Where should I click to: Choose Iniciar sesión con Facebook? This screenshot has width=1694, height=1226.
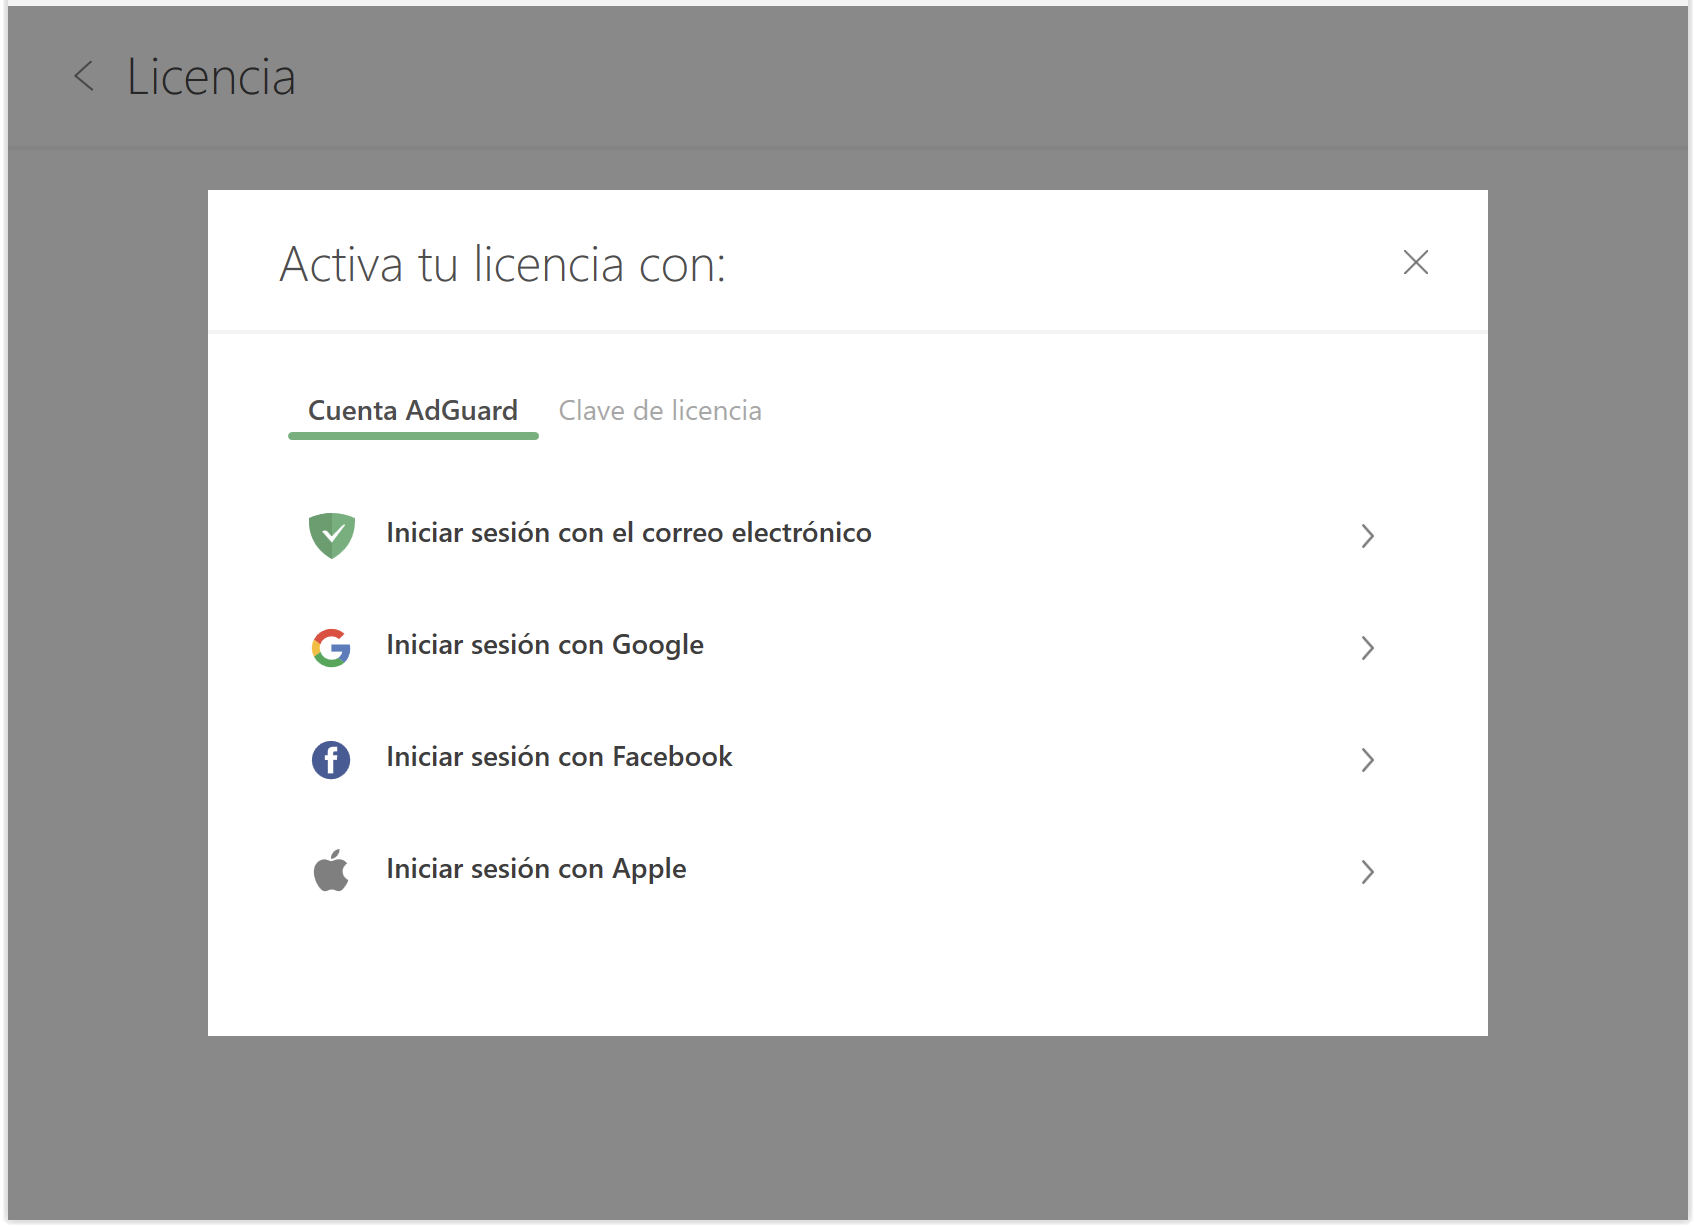(x=847, y=759)
